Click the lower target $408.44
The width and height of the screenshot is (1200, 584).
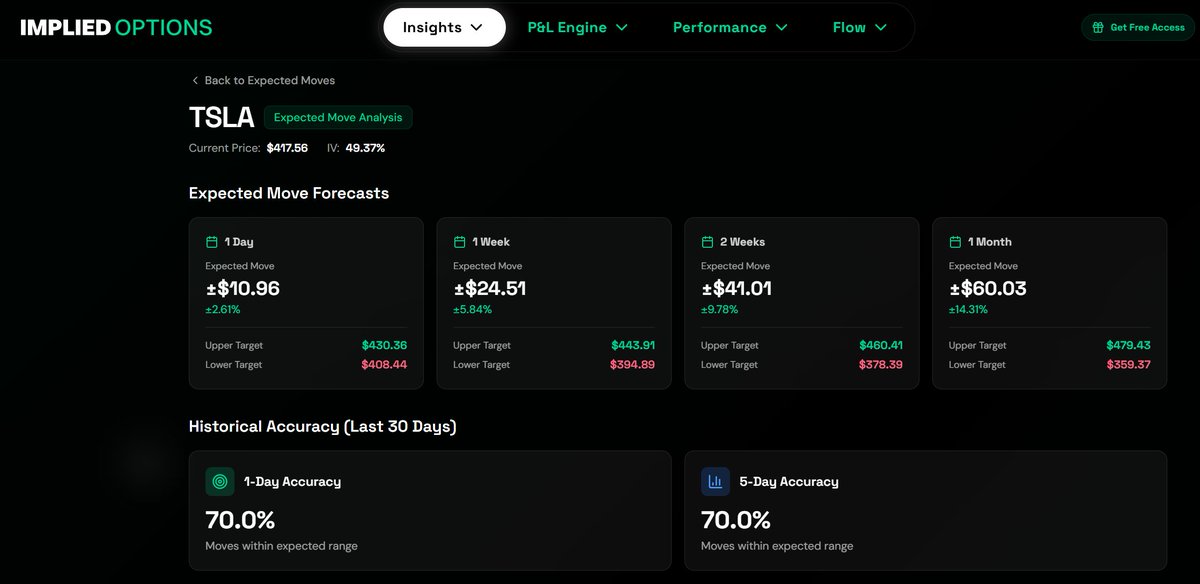coord(384,365)
